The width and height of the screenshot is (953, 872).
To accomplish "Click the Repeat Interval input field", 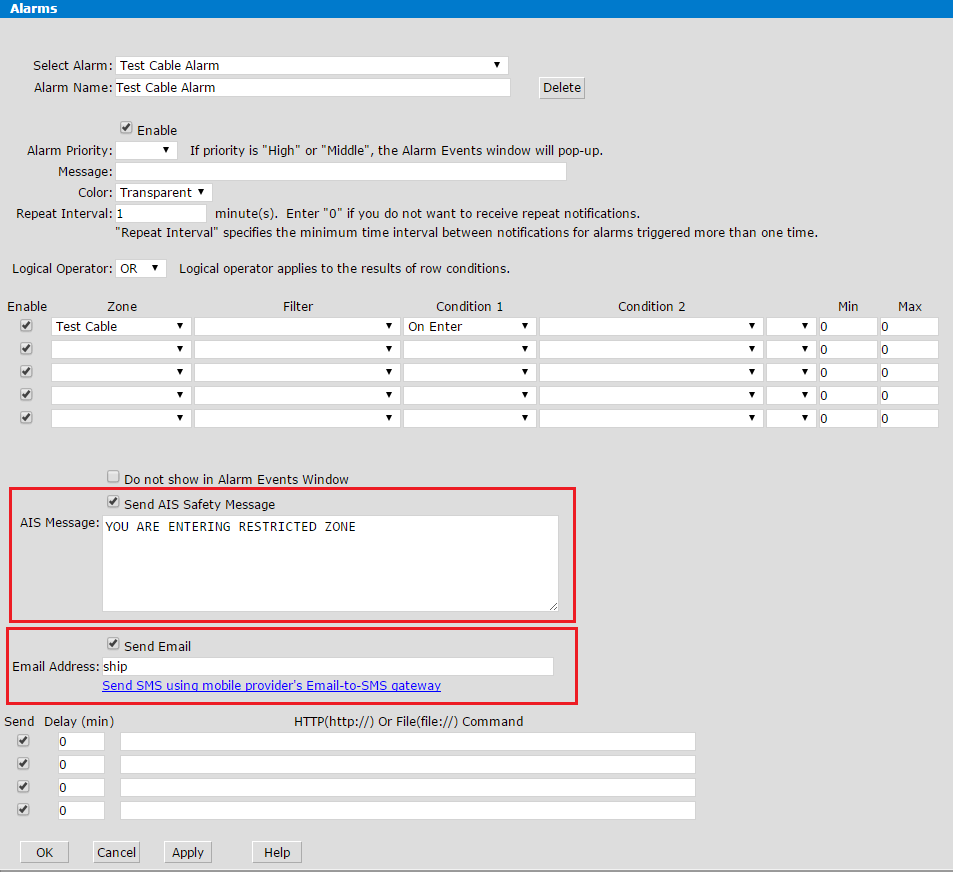I will [x=160, y=214].
